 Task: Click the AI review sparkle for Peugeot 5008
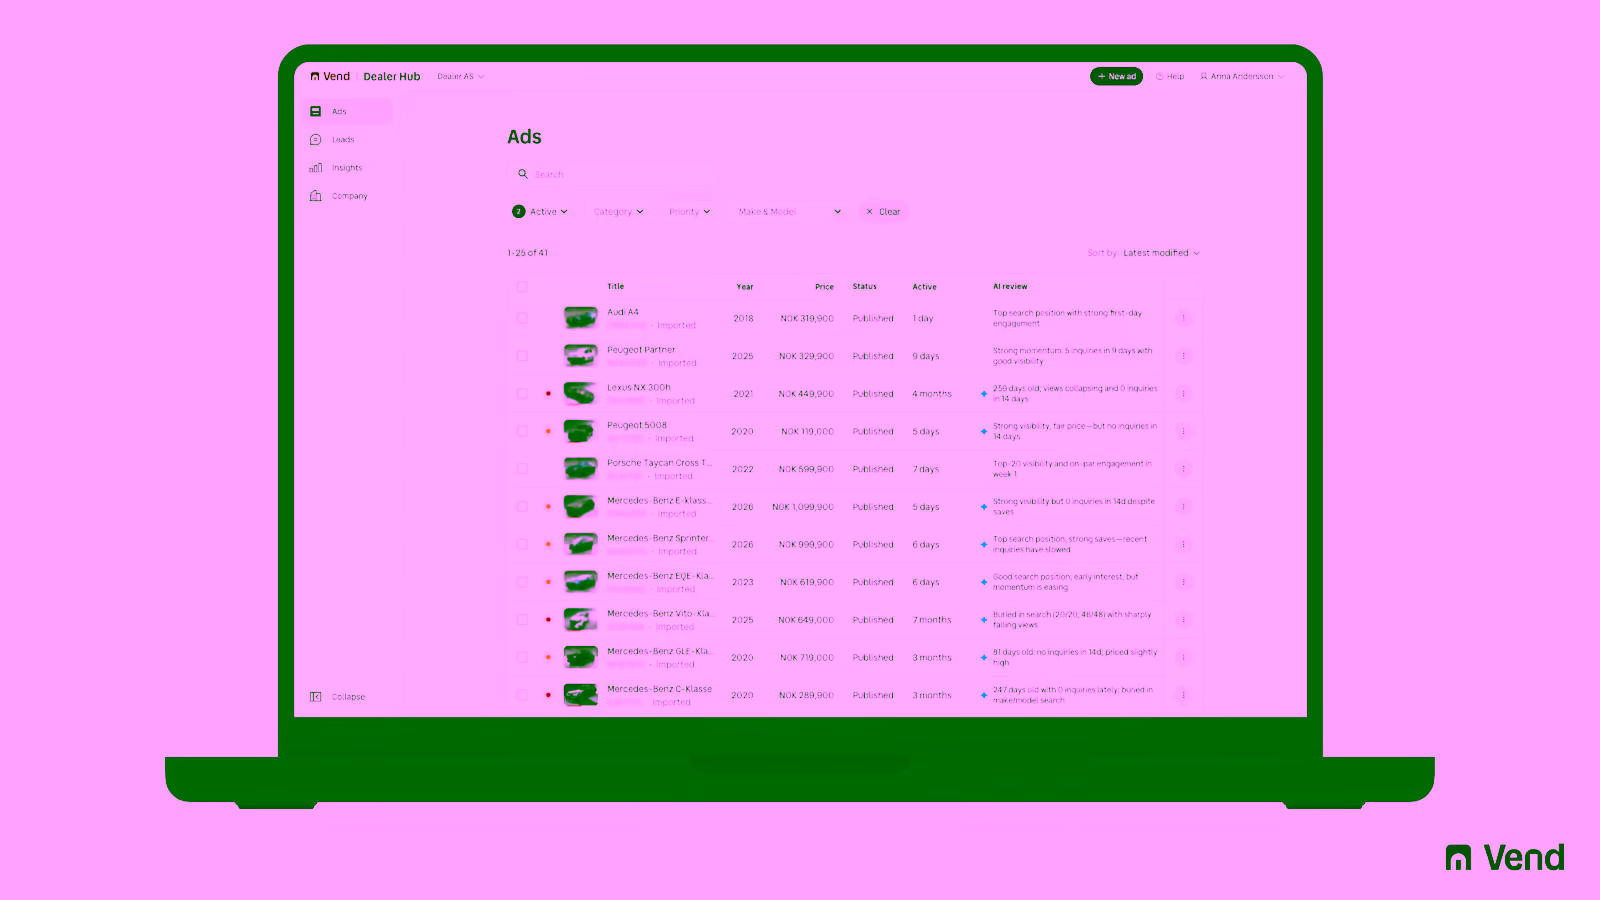[x=984, y=431]
